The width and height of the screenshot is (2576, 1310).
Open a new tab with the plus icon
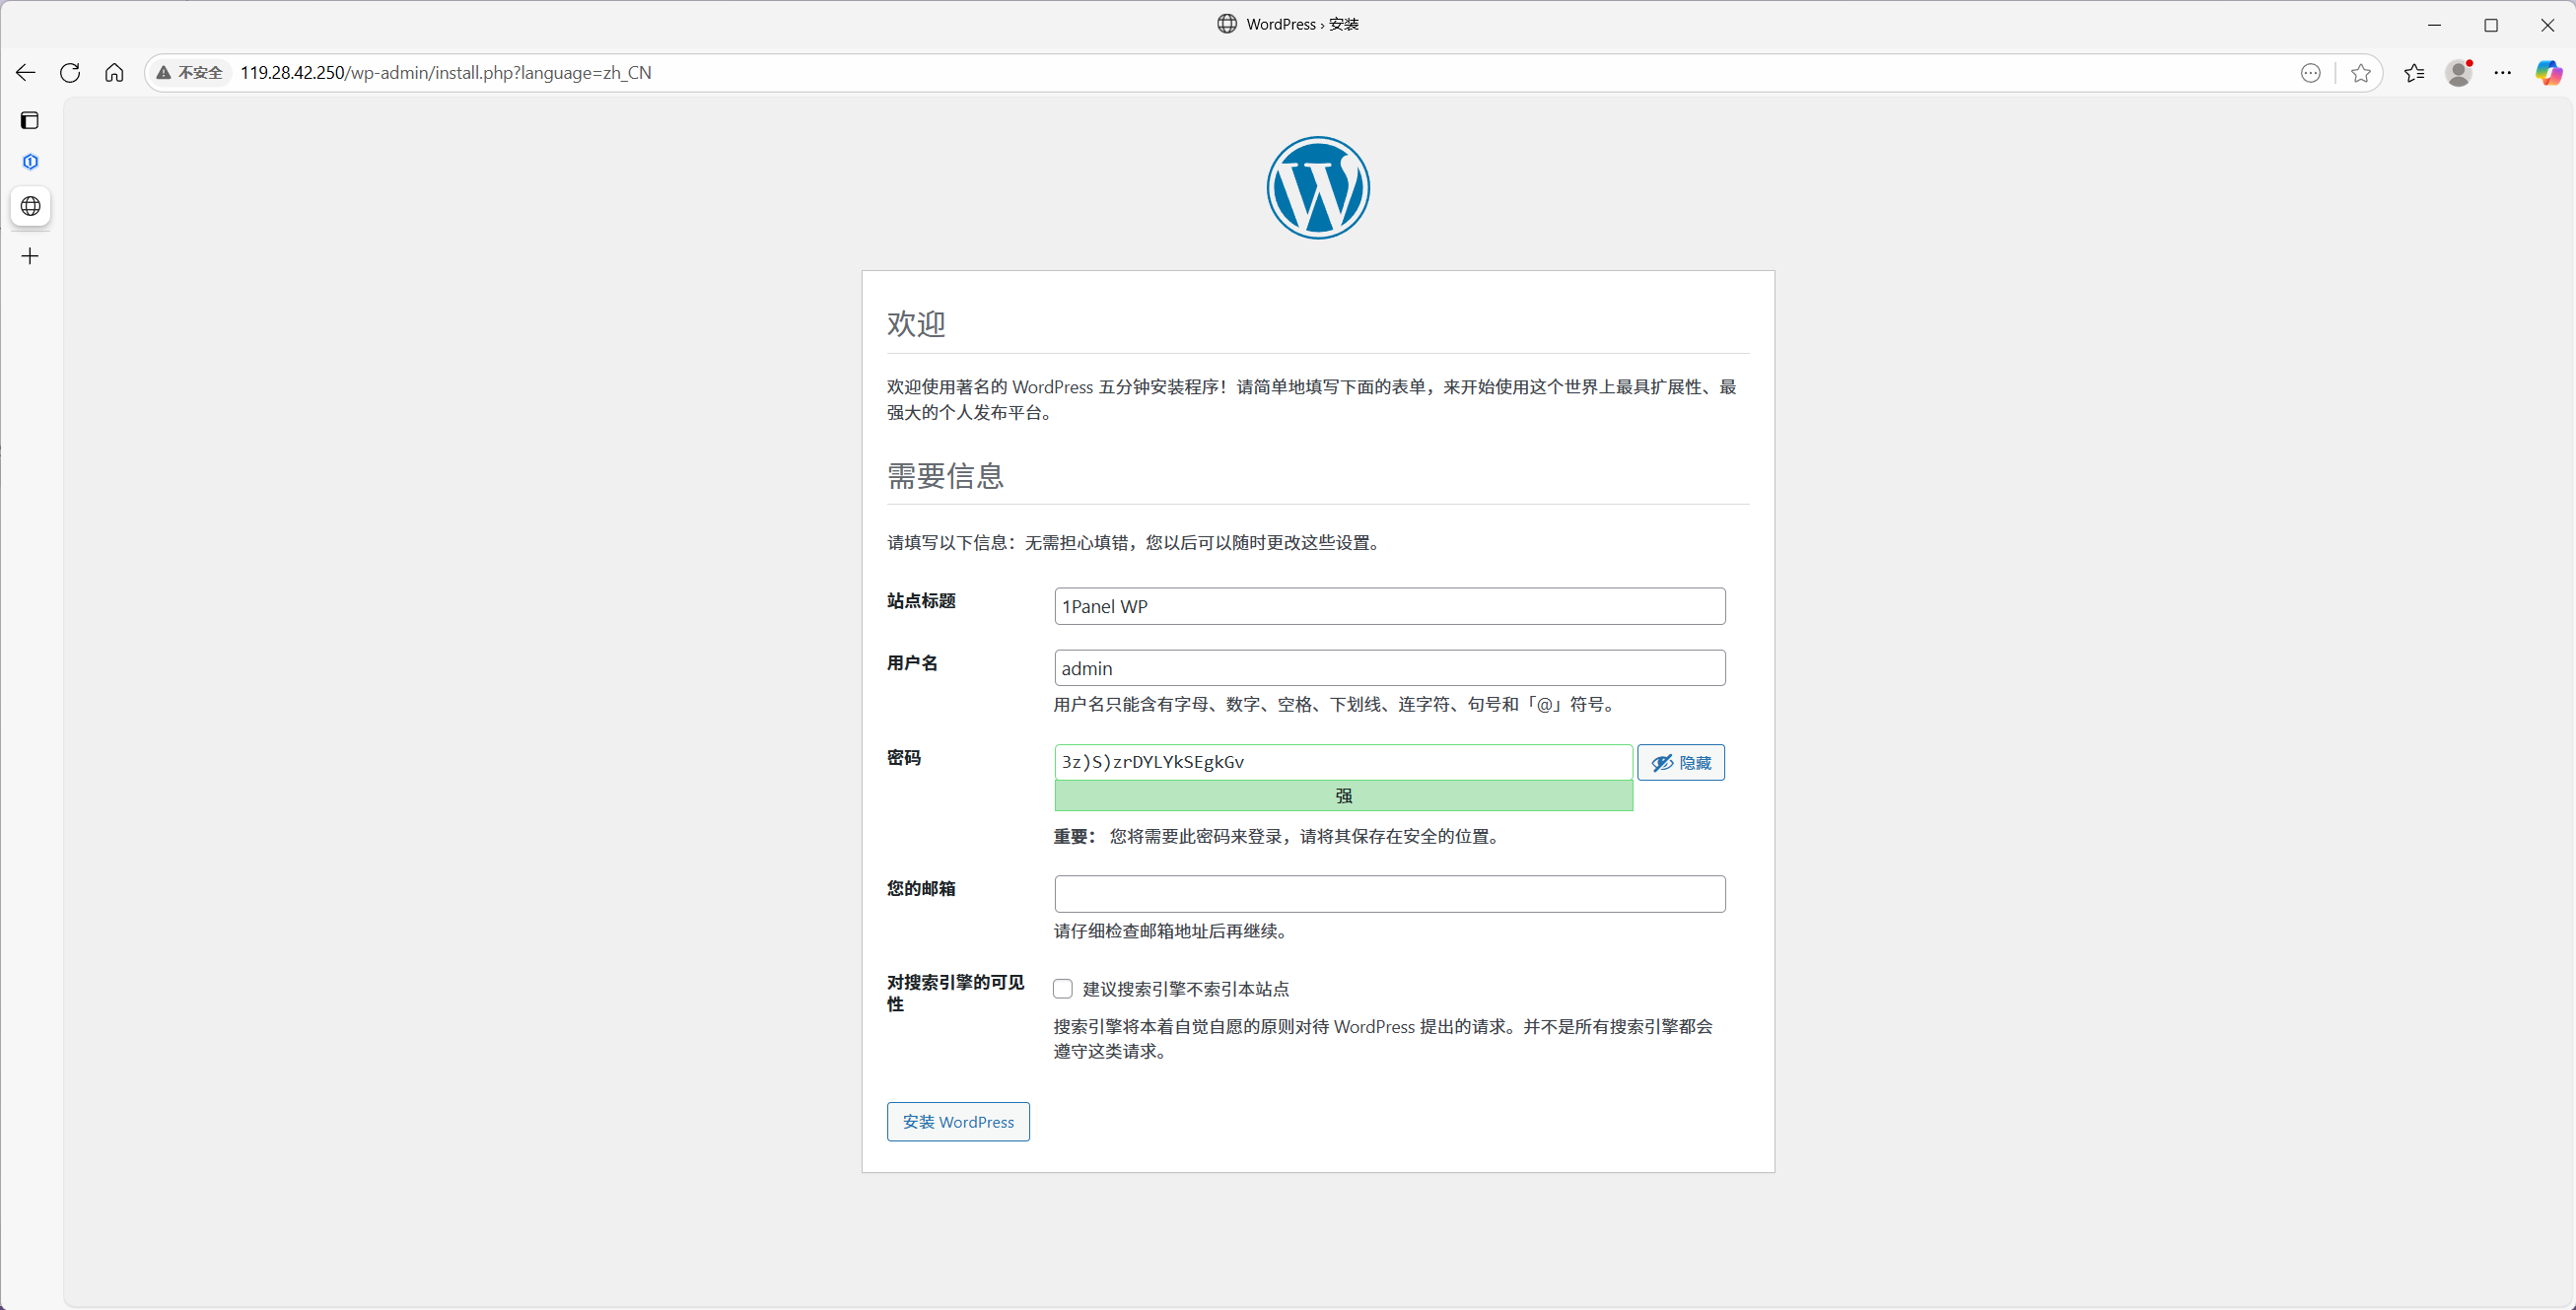point(30,256)
